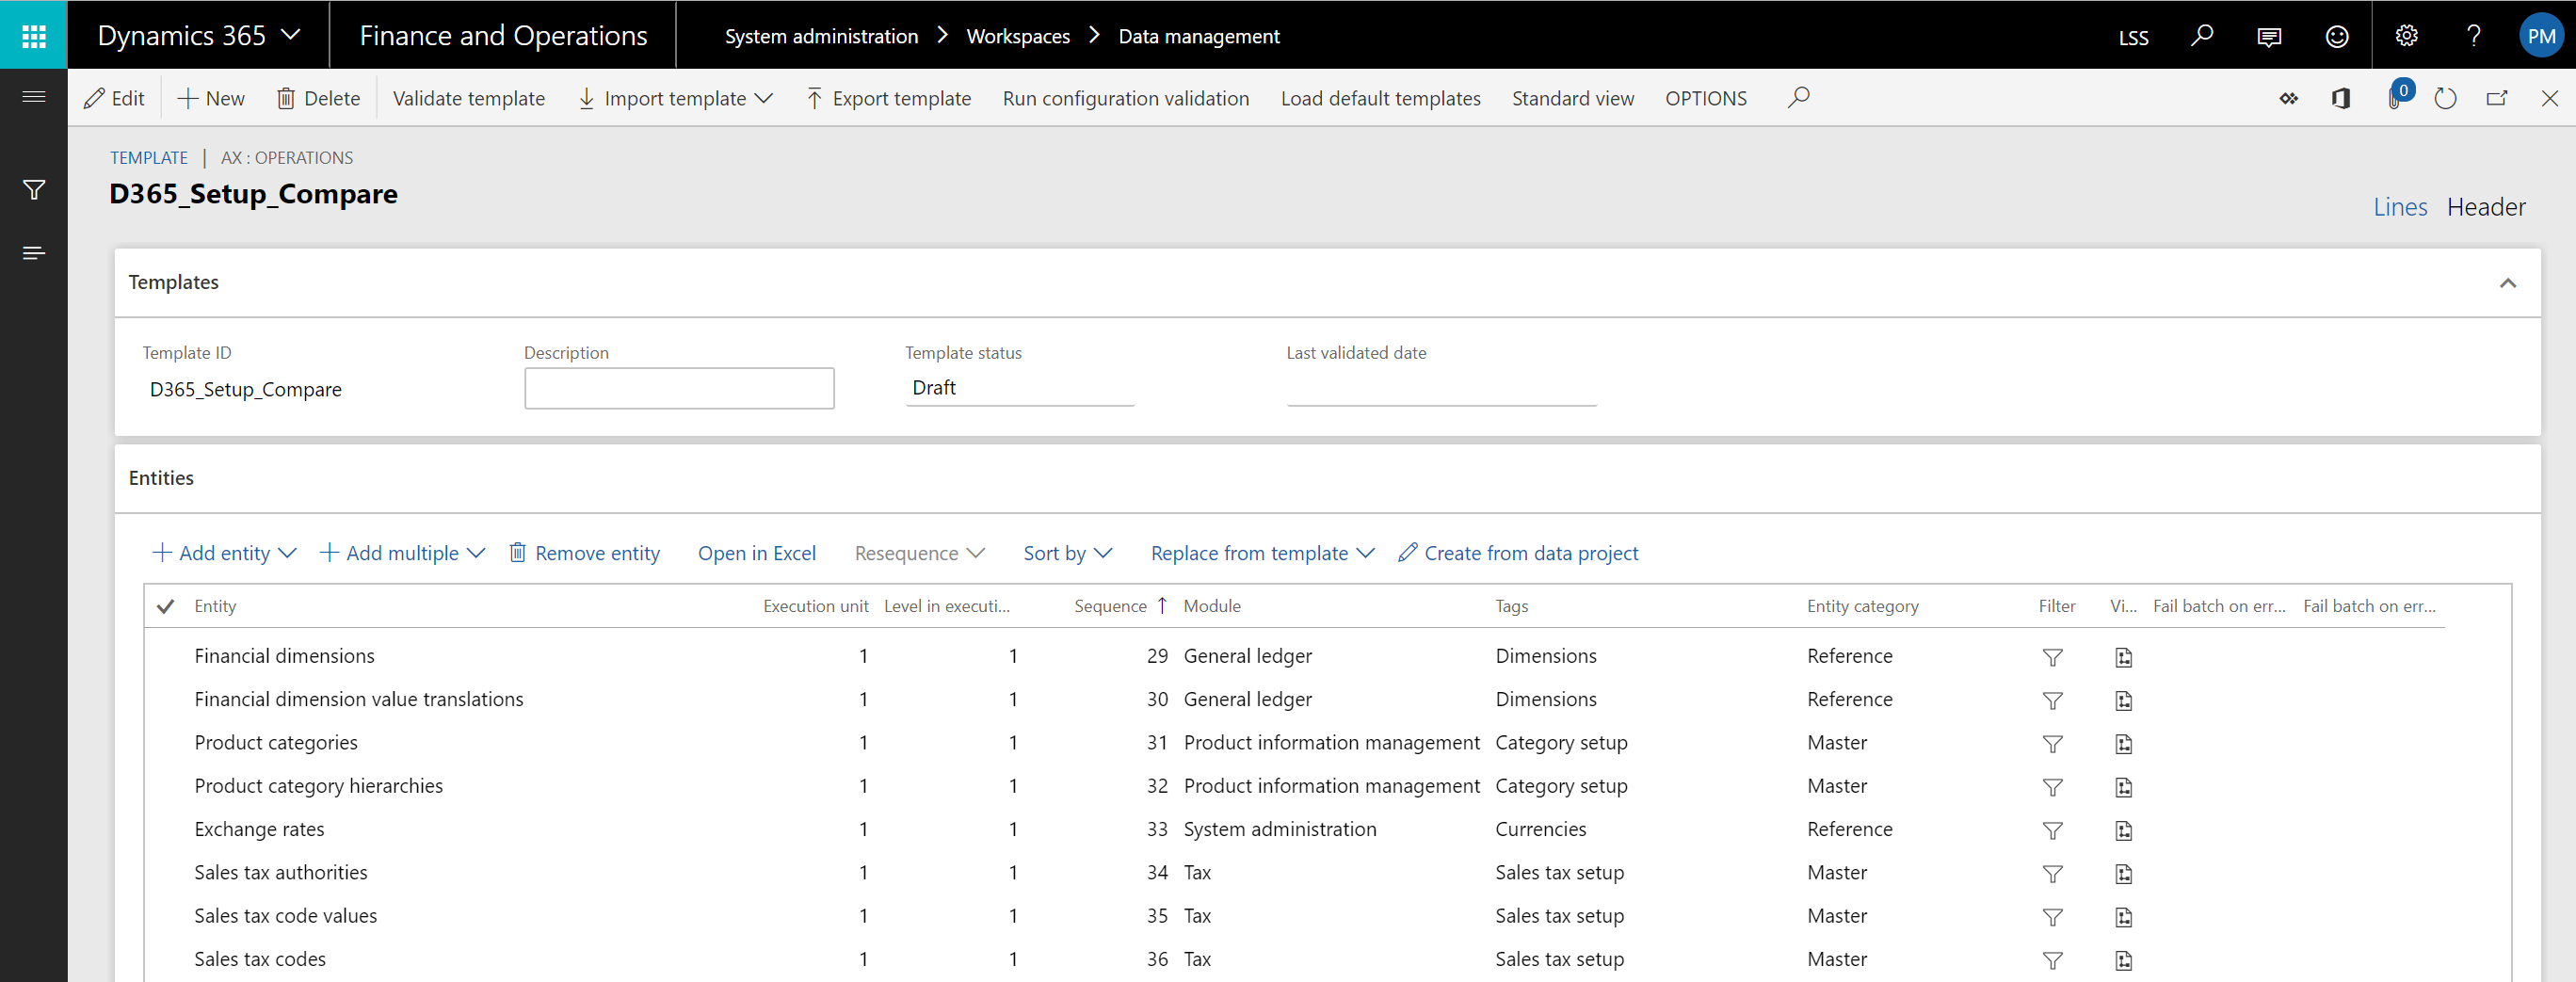Click into the Description input field

[679, 388]
